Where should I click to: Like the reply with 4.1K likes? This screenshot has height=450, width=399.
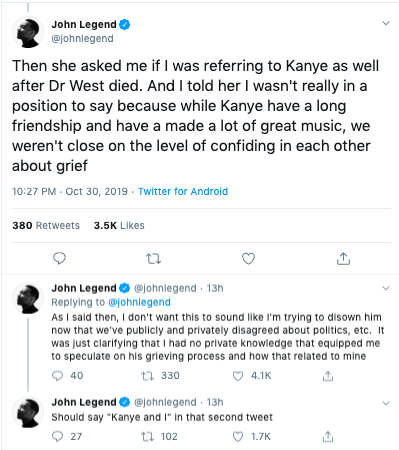238,376
